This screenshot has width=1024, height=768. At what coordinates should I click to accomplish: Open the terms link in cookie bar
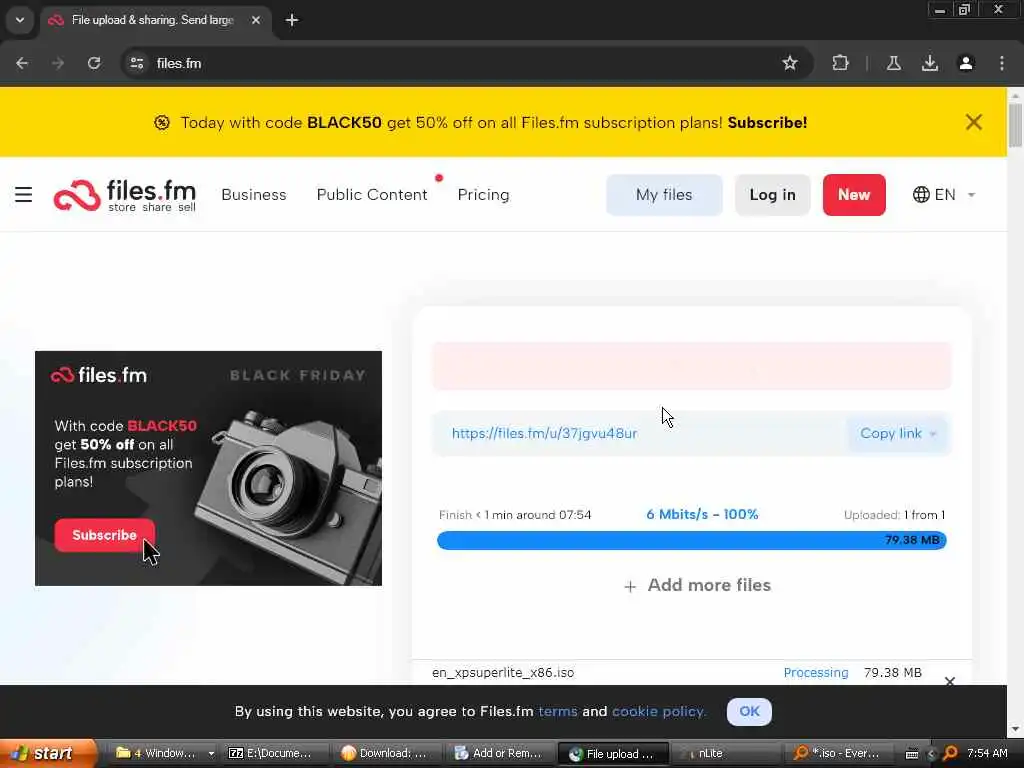[x=557, y=711]
